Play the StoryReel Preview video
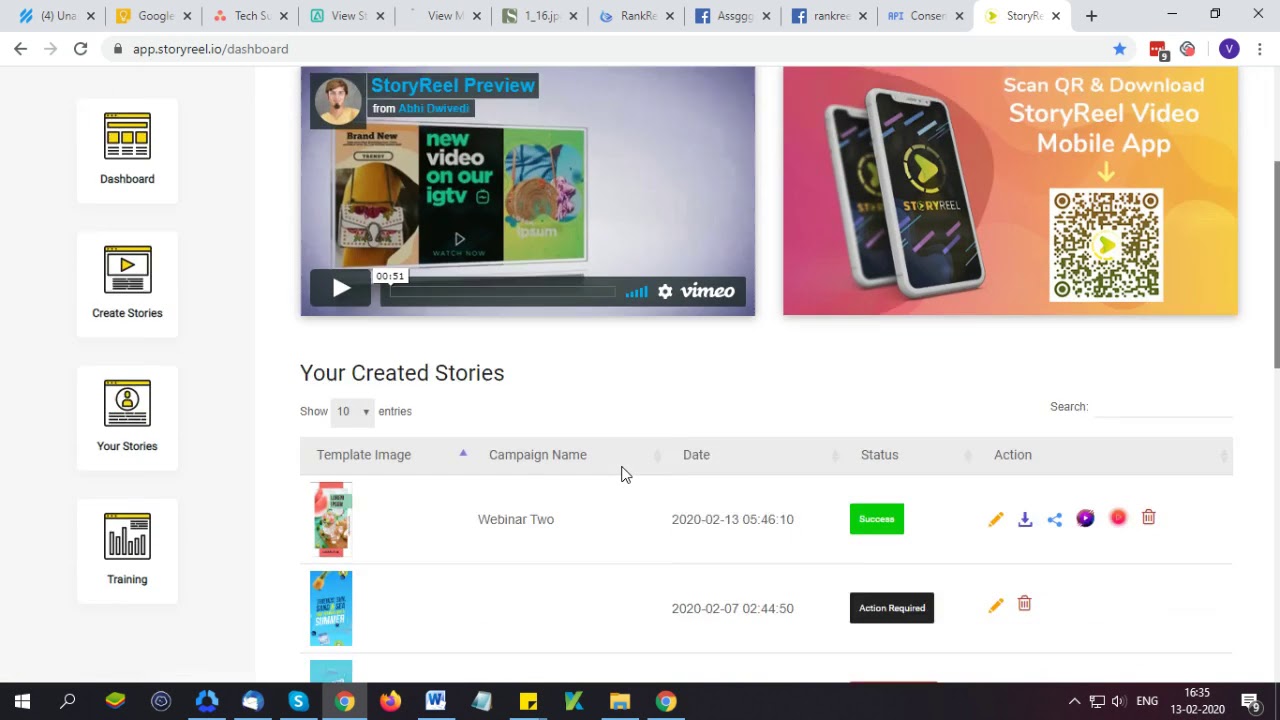Image resolution: width=1280 pixels, height=720 pixels. click(x=340, y=289)
